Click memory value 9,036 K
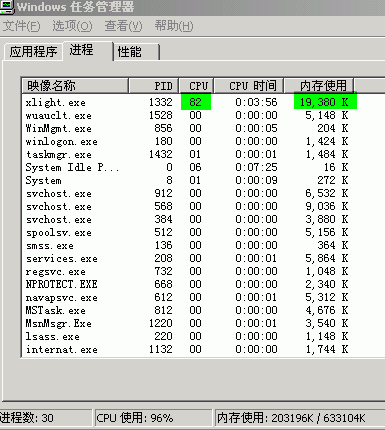This screenshot has width=385, height=430. tap(327, 206)
